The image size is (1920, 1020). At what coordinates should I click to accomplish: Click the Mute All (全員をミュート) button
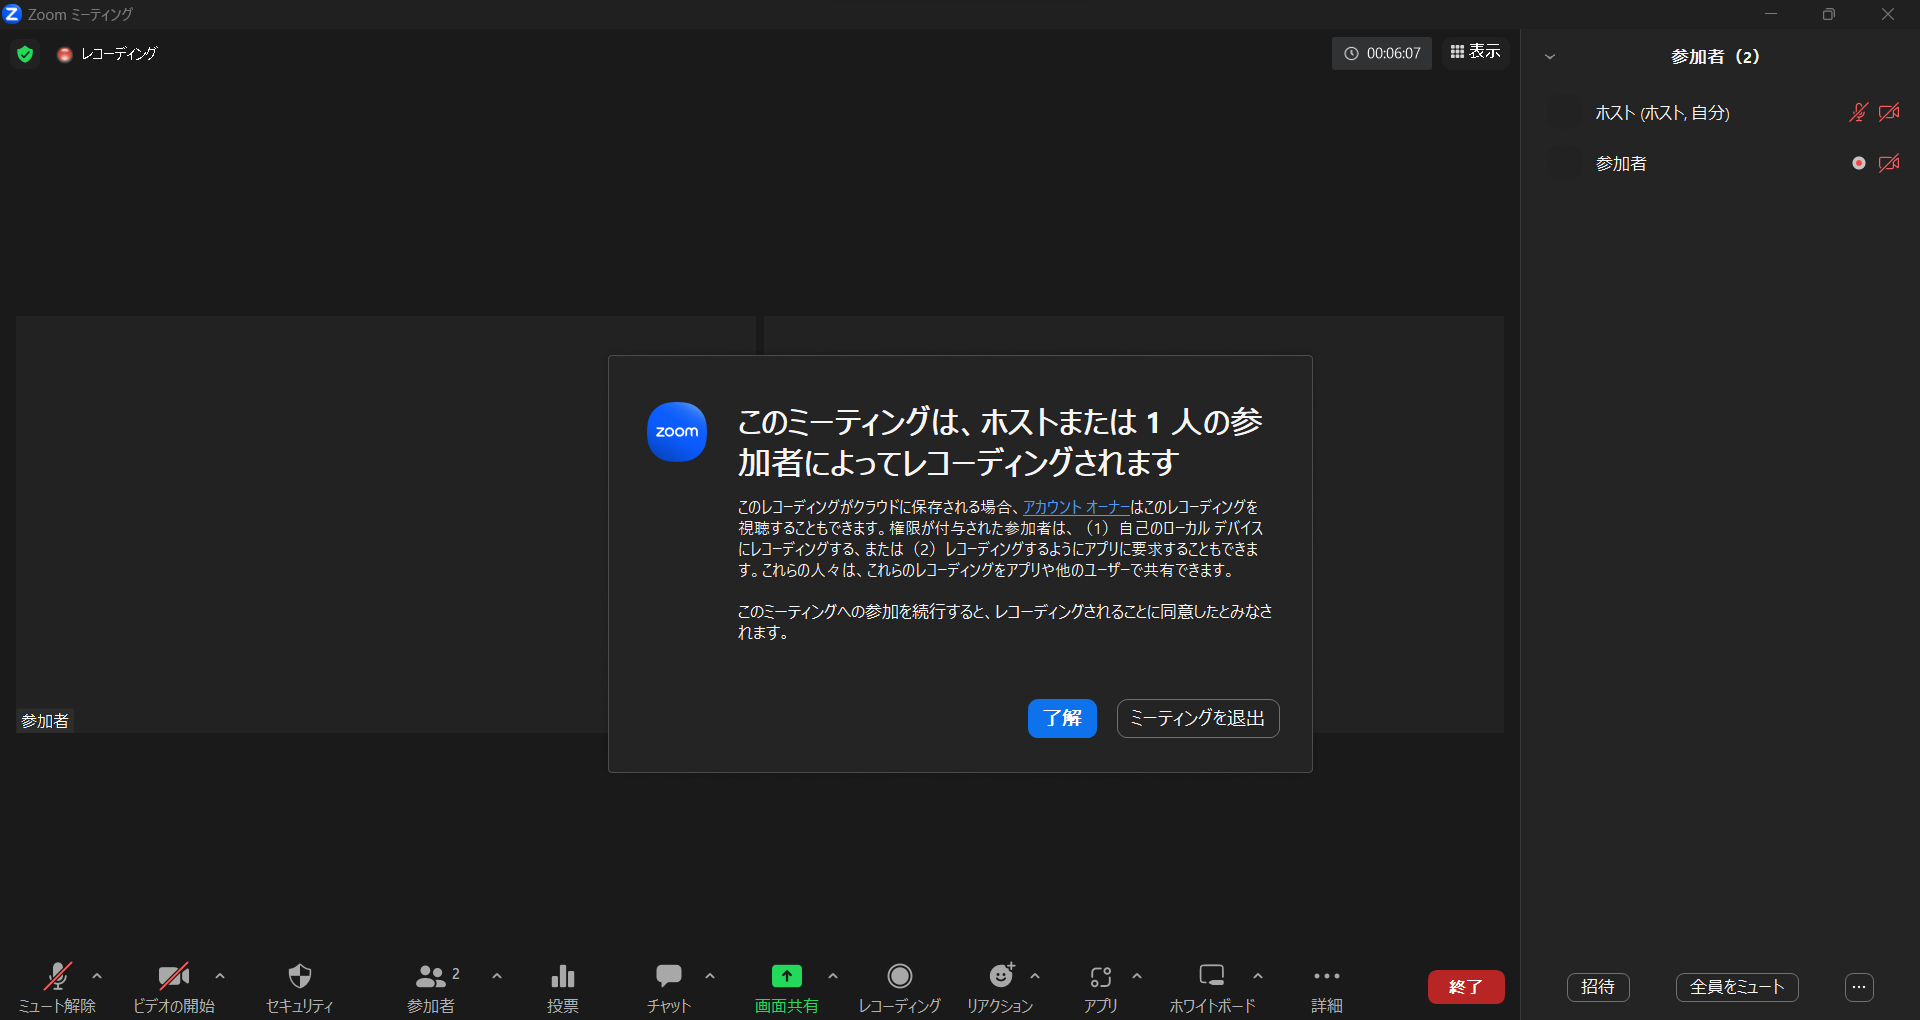point(1737,987)
